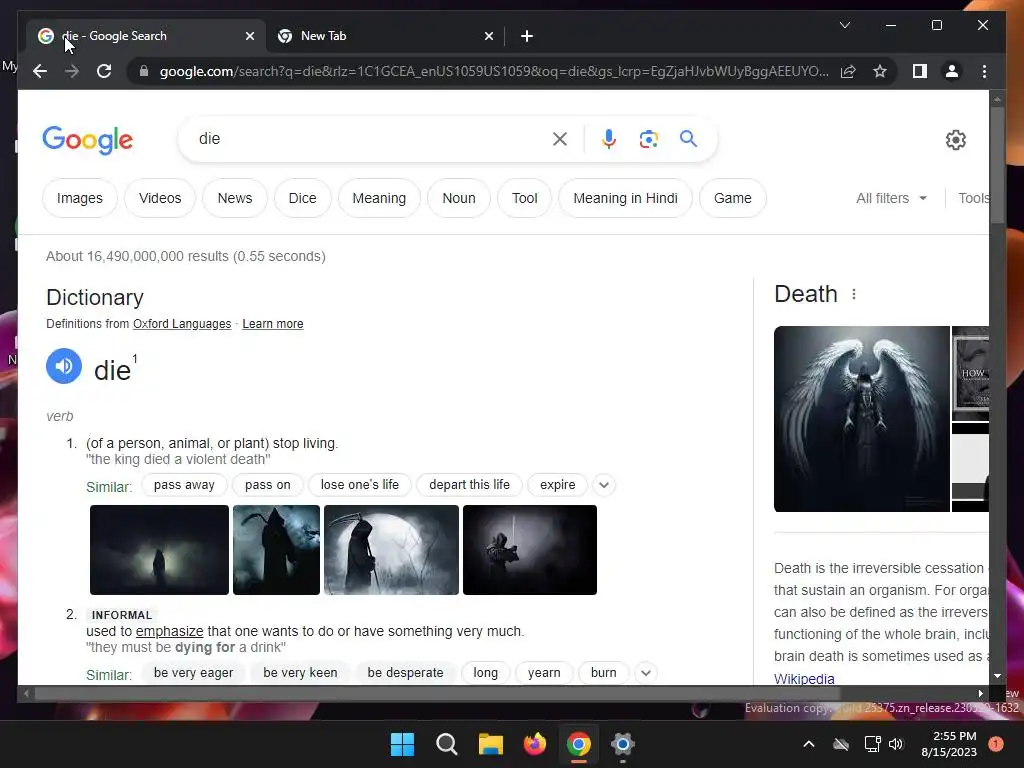Open the Learn more link
This screenshot has width=1024, height=768.
272,324
